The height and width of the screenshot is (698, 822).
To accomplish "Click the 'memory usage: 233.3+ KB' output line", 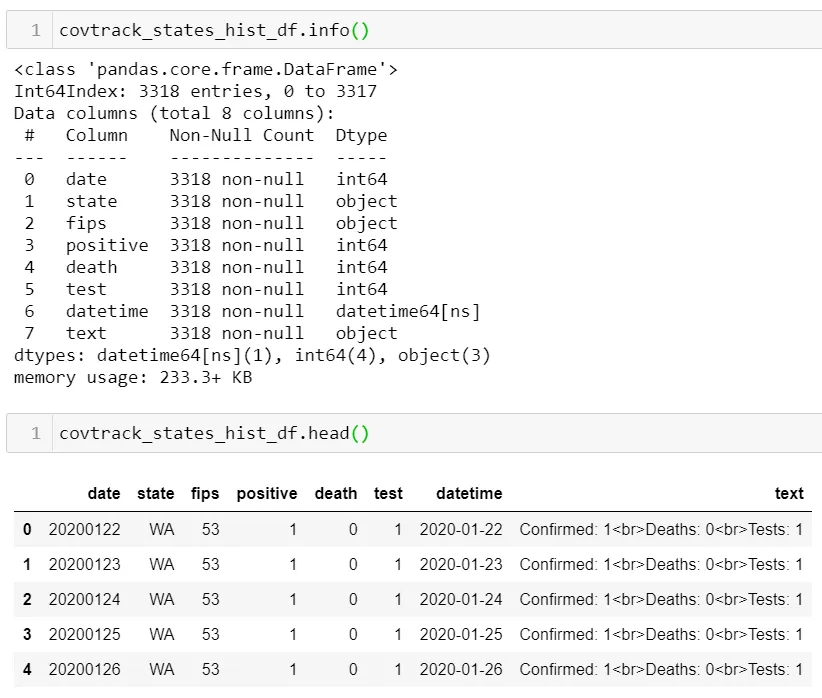I will pos(133,377).
